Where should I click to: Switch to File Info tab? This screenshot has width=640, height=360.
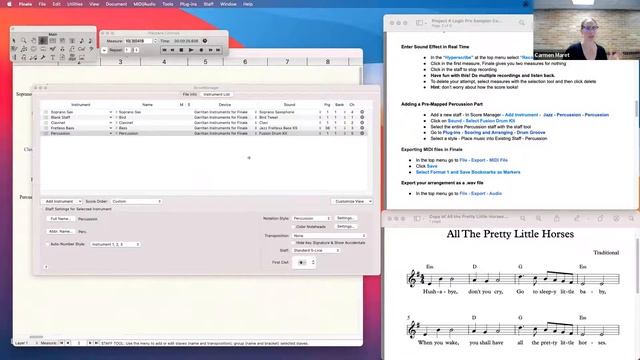(x=189, y=94)
